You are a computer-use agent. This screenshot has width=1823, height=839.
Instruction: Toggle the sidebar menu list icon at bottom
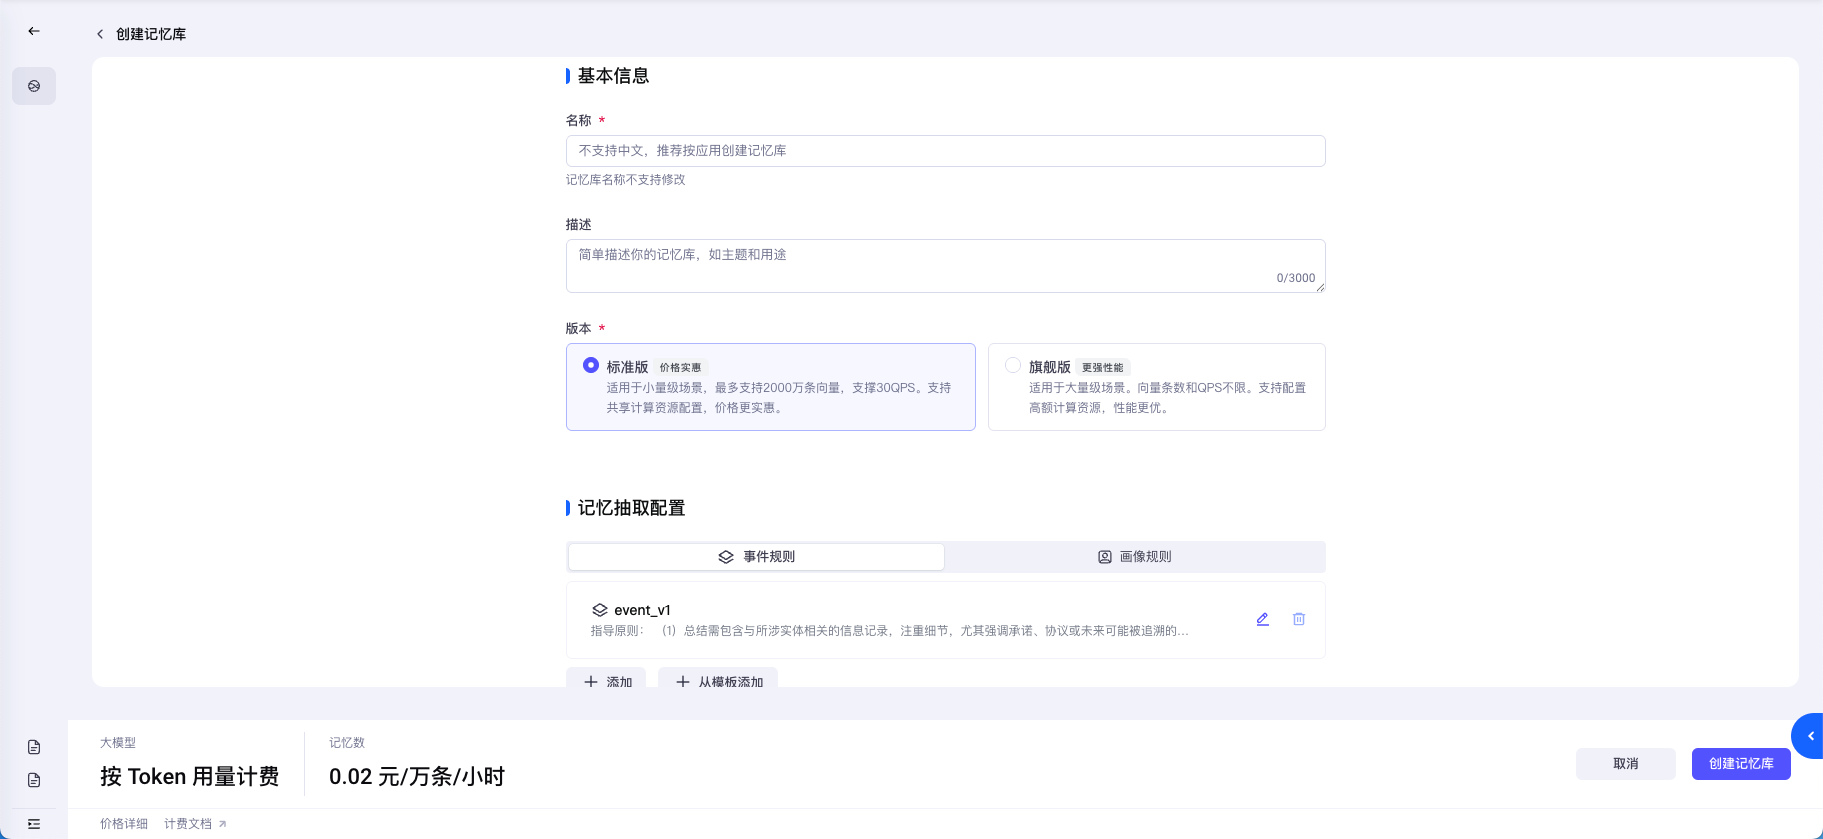click(x=34, y=824)
